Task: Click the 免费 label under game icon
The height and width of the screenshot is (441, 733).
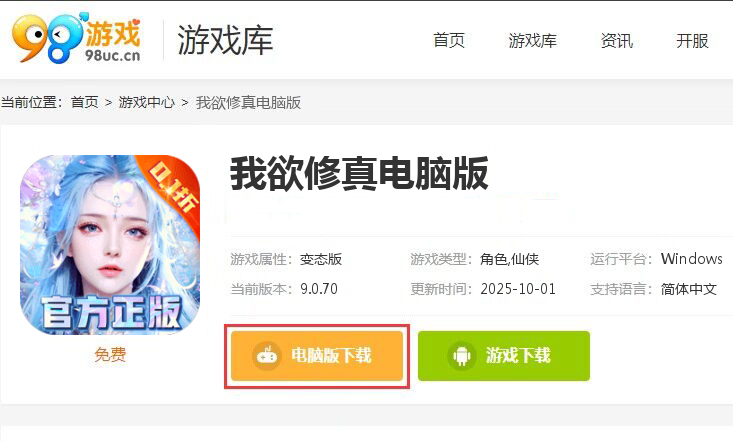Action: [110, 354]
